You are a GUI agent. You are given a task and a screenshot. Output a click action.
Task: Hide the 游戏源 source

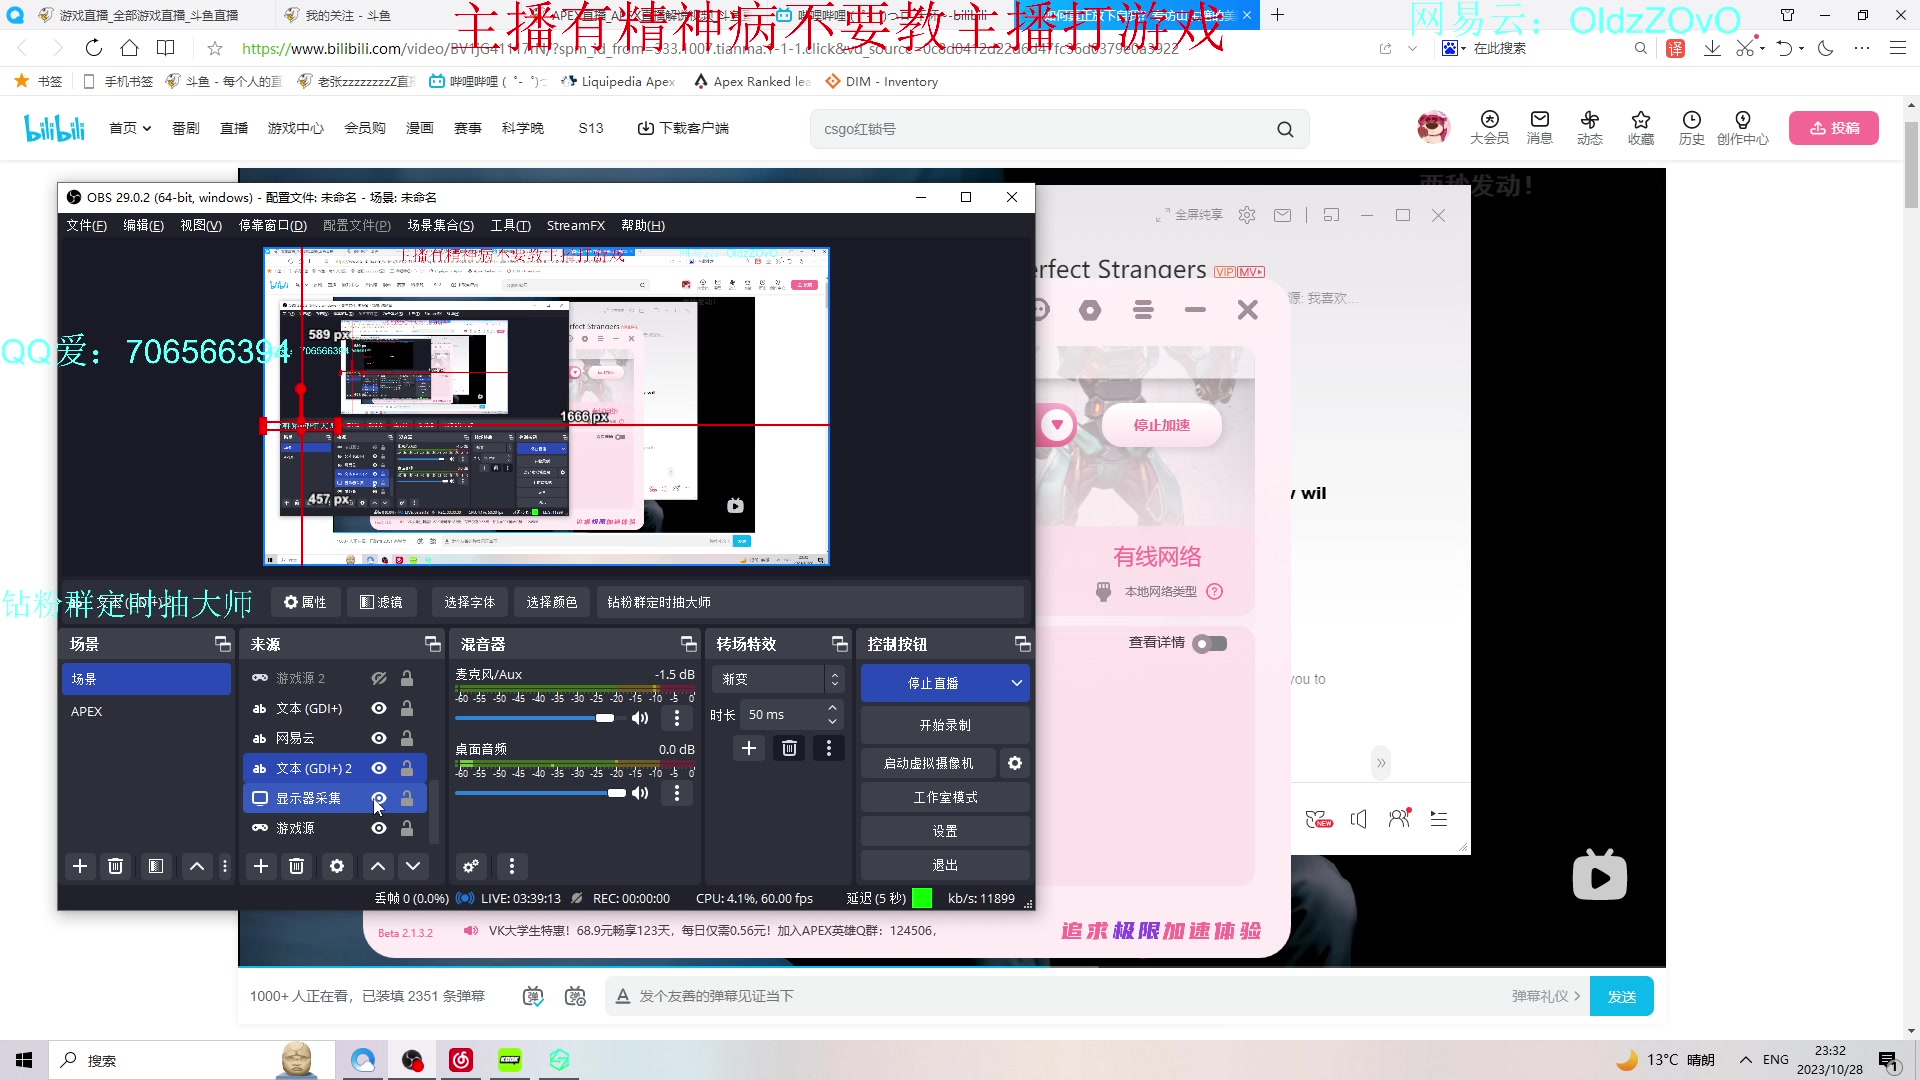[x=379, y=828]
